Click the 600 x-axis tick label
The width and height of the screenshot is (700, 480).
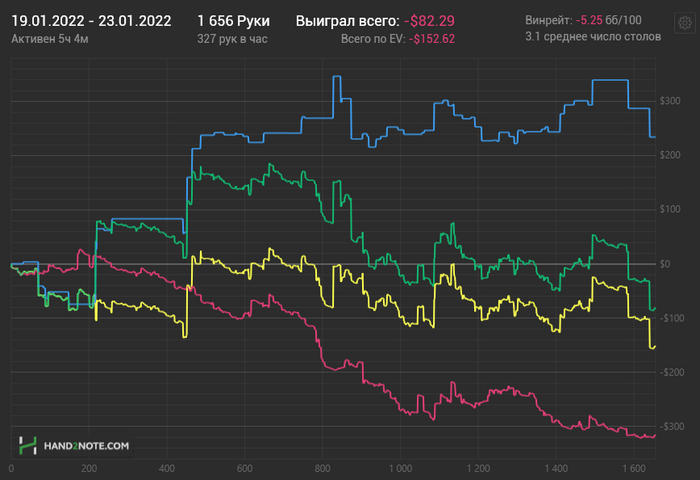click(245, 468)
